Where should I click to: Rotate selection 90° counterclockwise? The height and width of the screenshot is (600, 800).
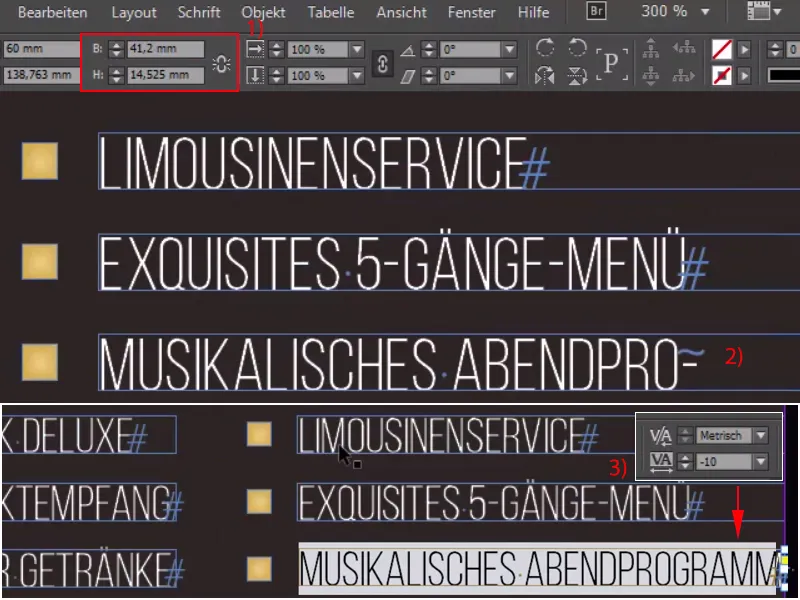577,48
